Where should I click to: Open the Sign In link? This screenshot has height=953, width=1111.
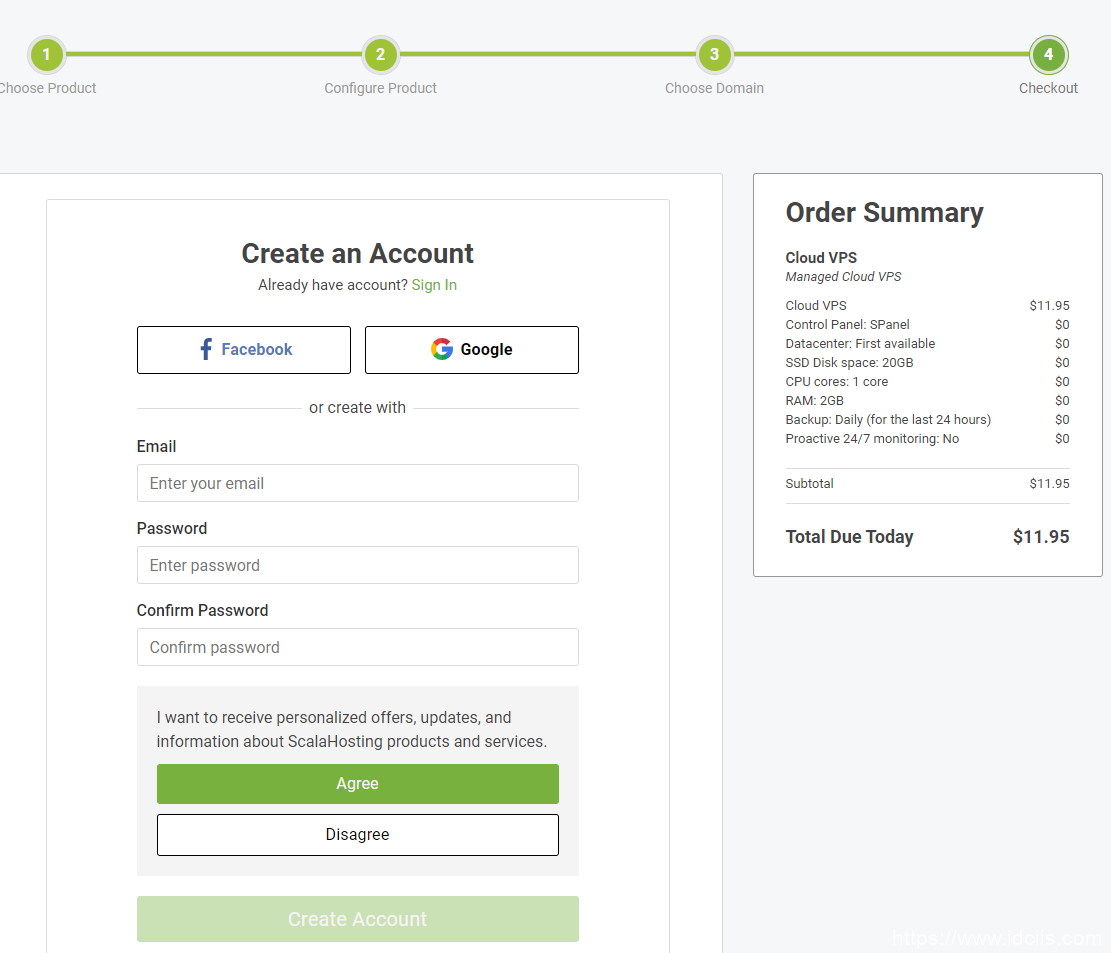coord(434,285)
